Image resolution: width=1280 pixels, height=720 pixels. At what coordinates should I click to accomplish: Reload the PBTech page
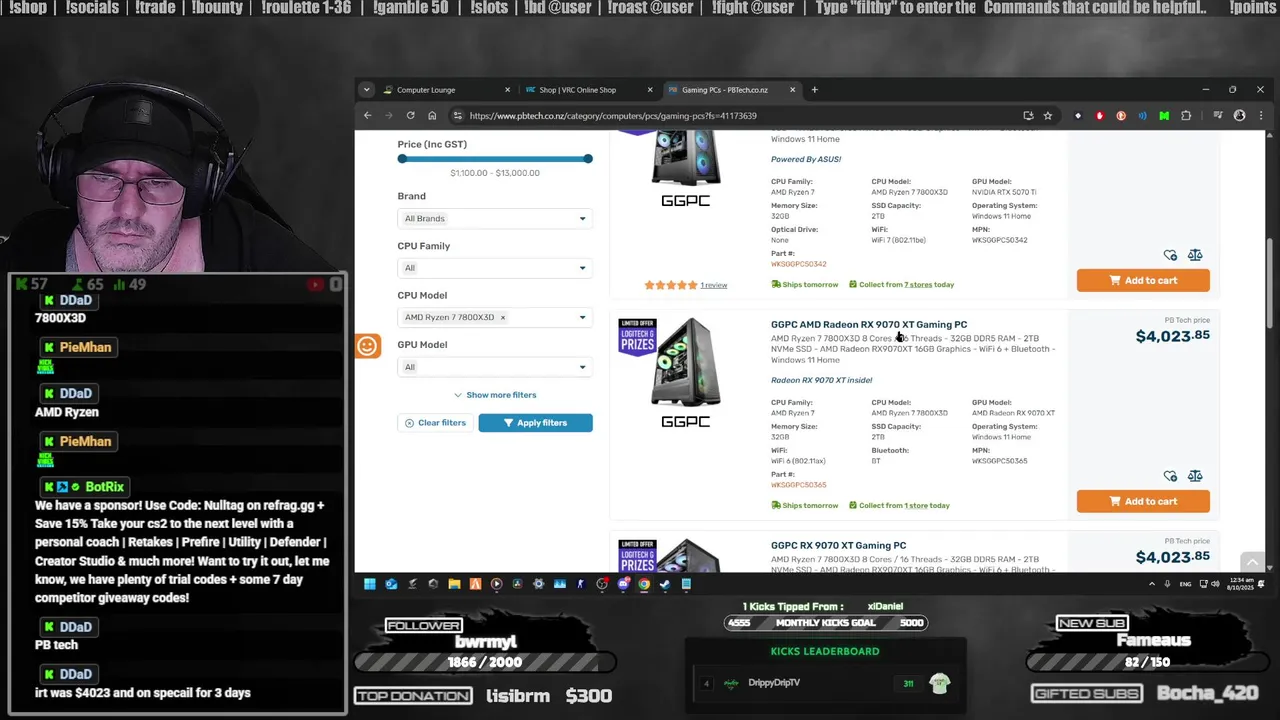[x=410, y=115]
